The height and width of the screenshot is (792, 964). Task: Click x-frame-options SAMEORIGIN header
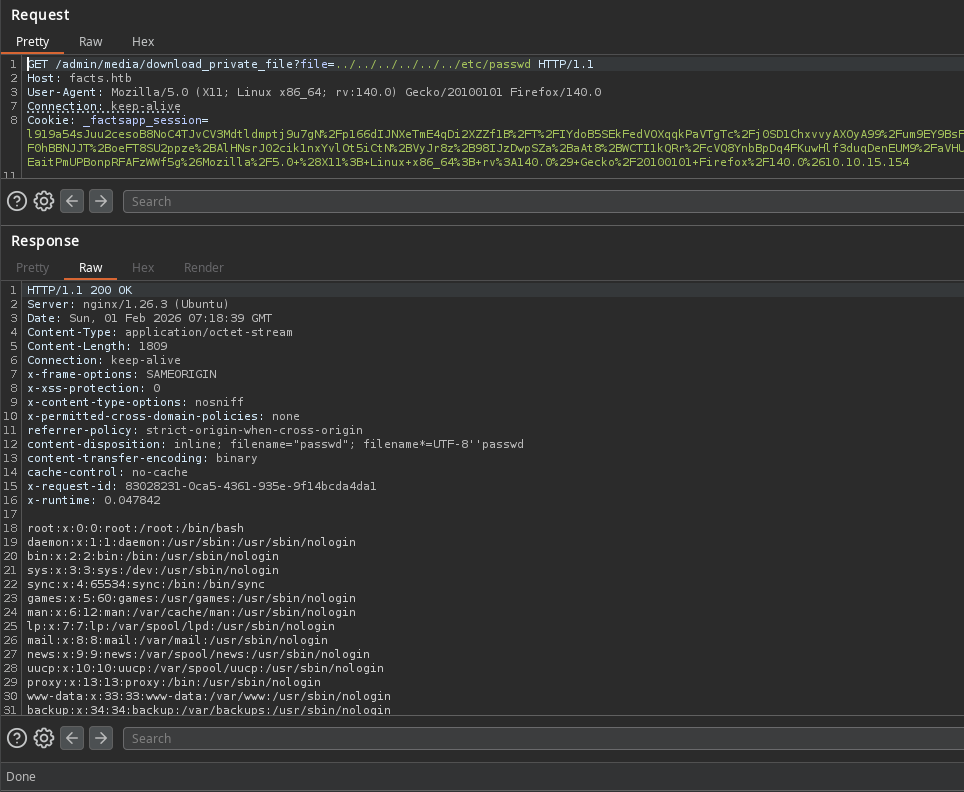point(122,374)
